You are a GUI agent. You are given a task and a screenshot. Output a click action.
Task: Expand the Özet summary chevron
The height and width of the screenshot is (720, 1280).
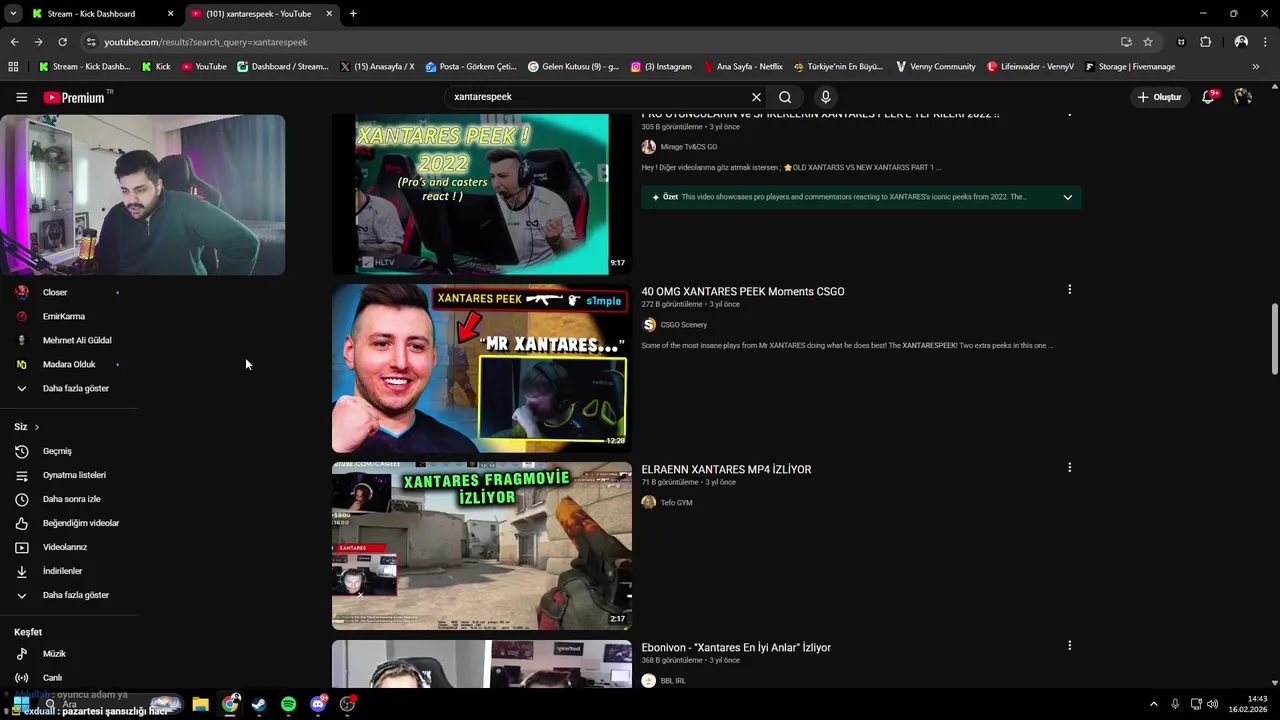1067,197
